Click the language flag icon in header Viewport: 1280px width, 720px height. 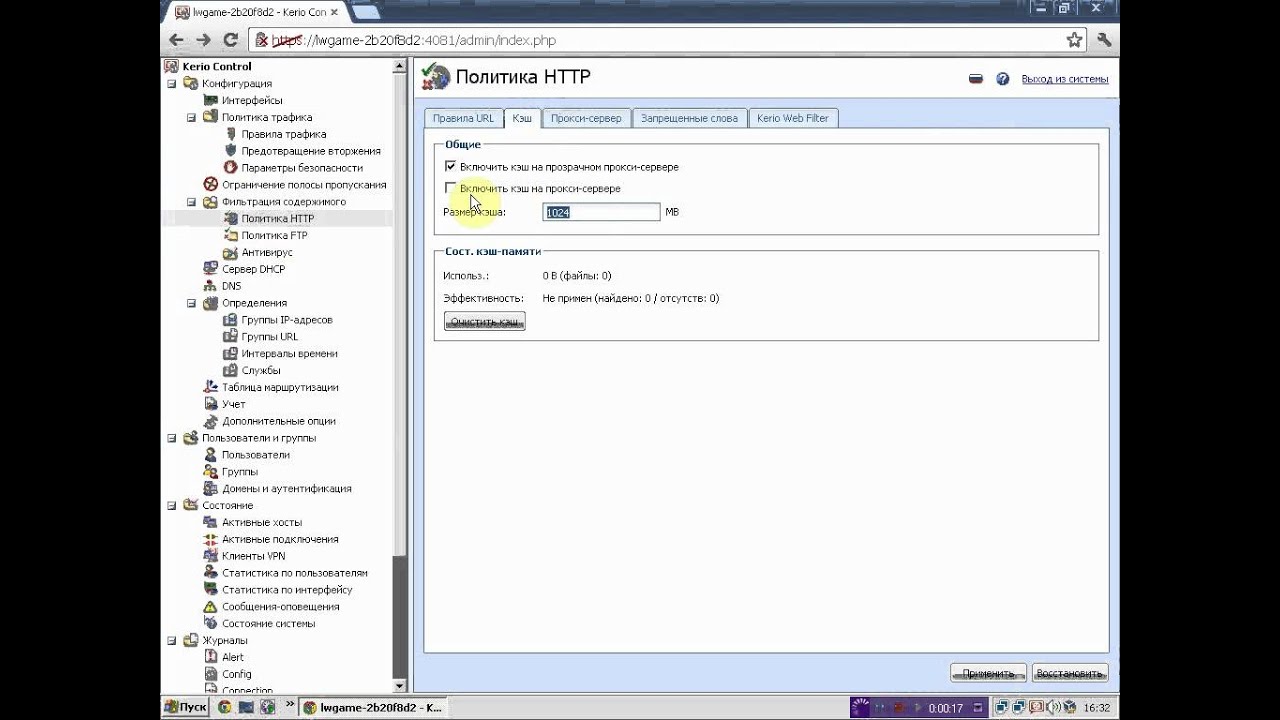pos(976,79)
